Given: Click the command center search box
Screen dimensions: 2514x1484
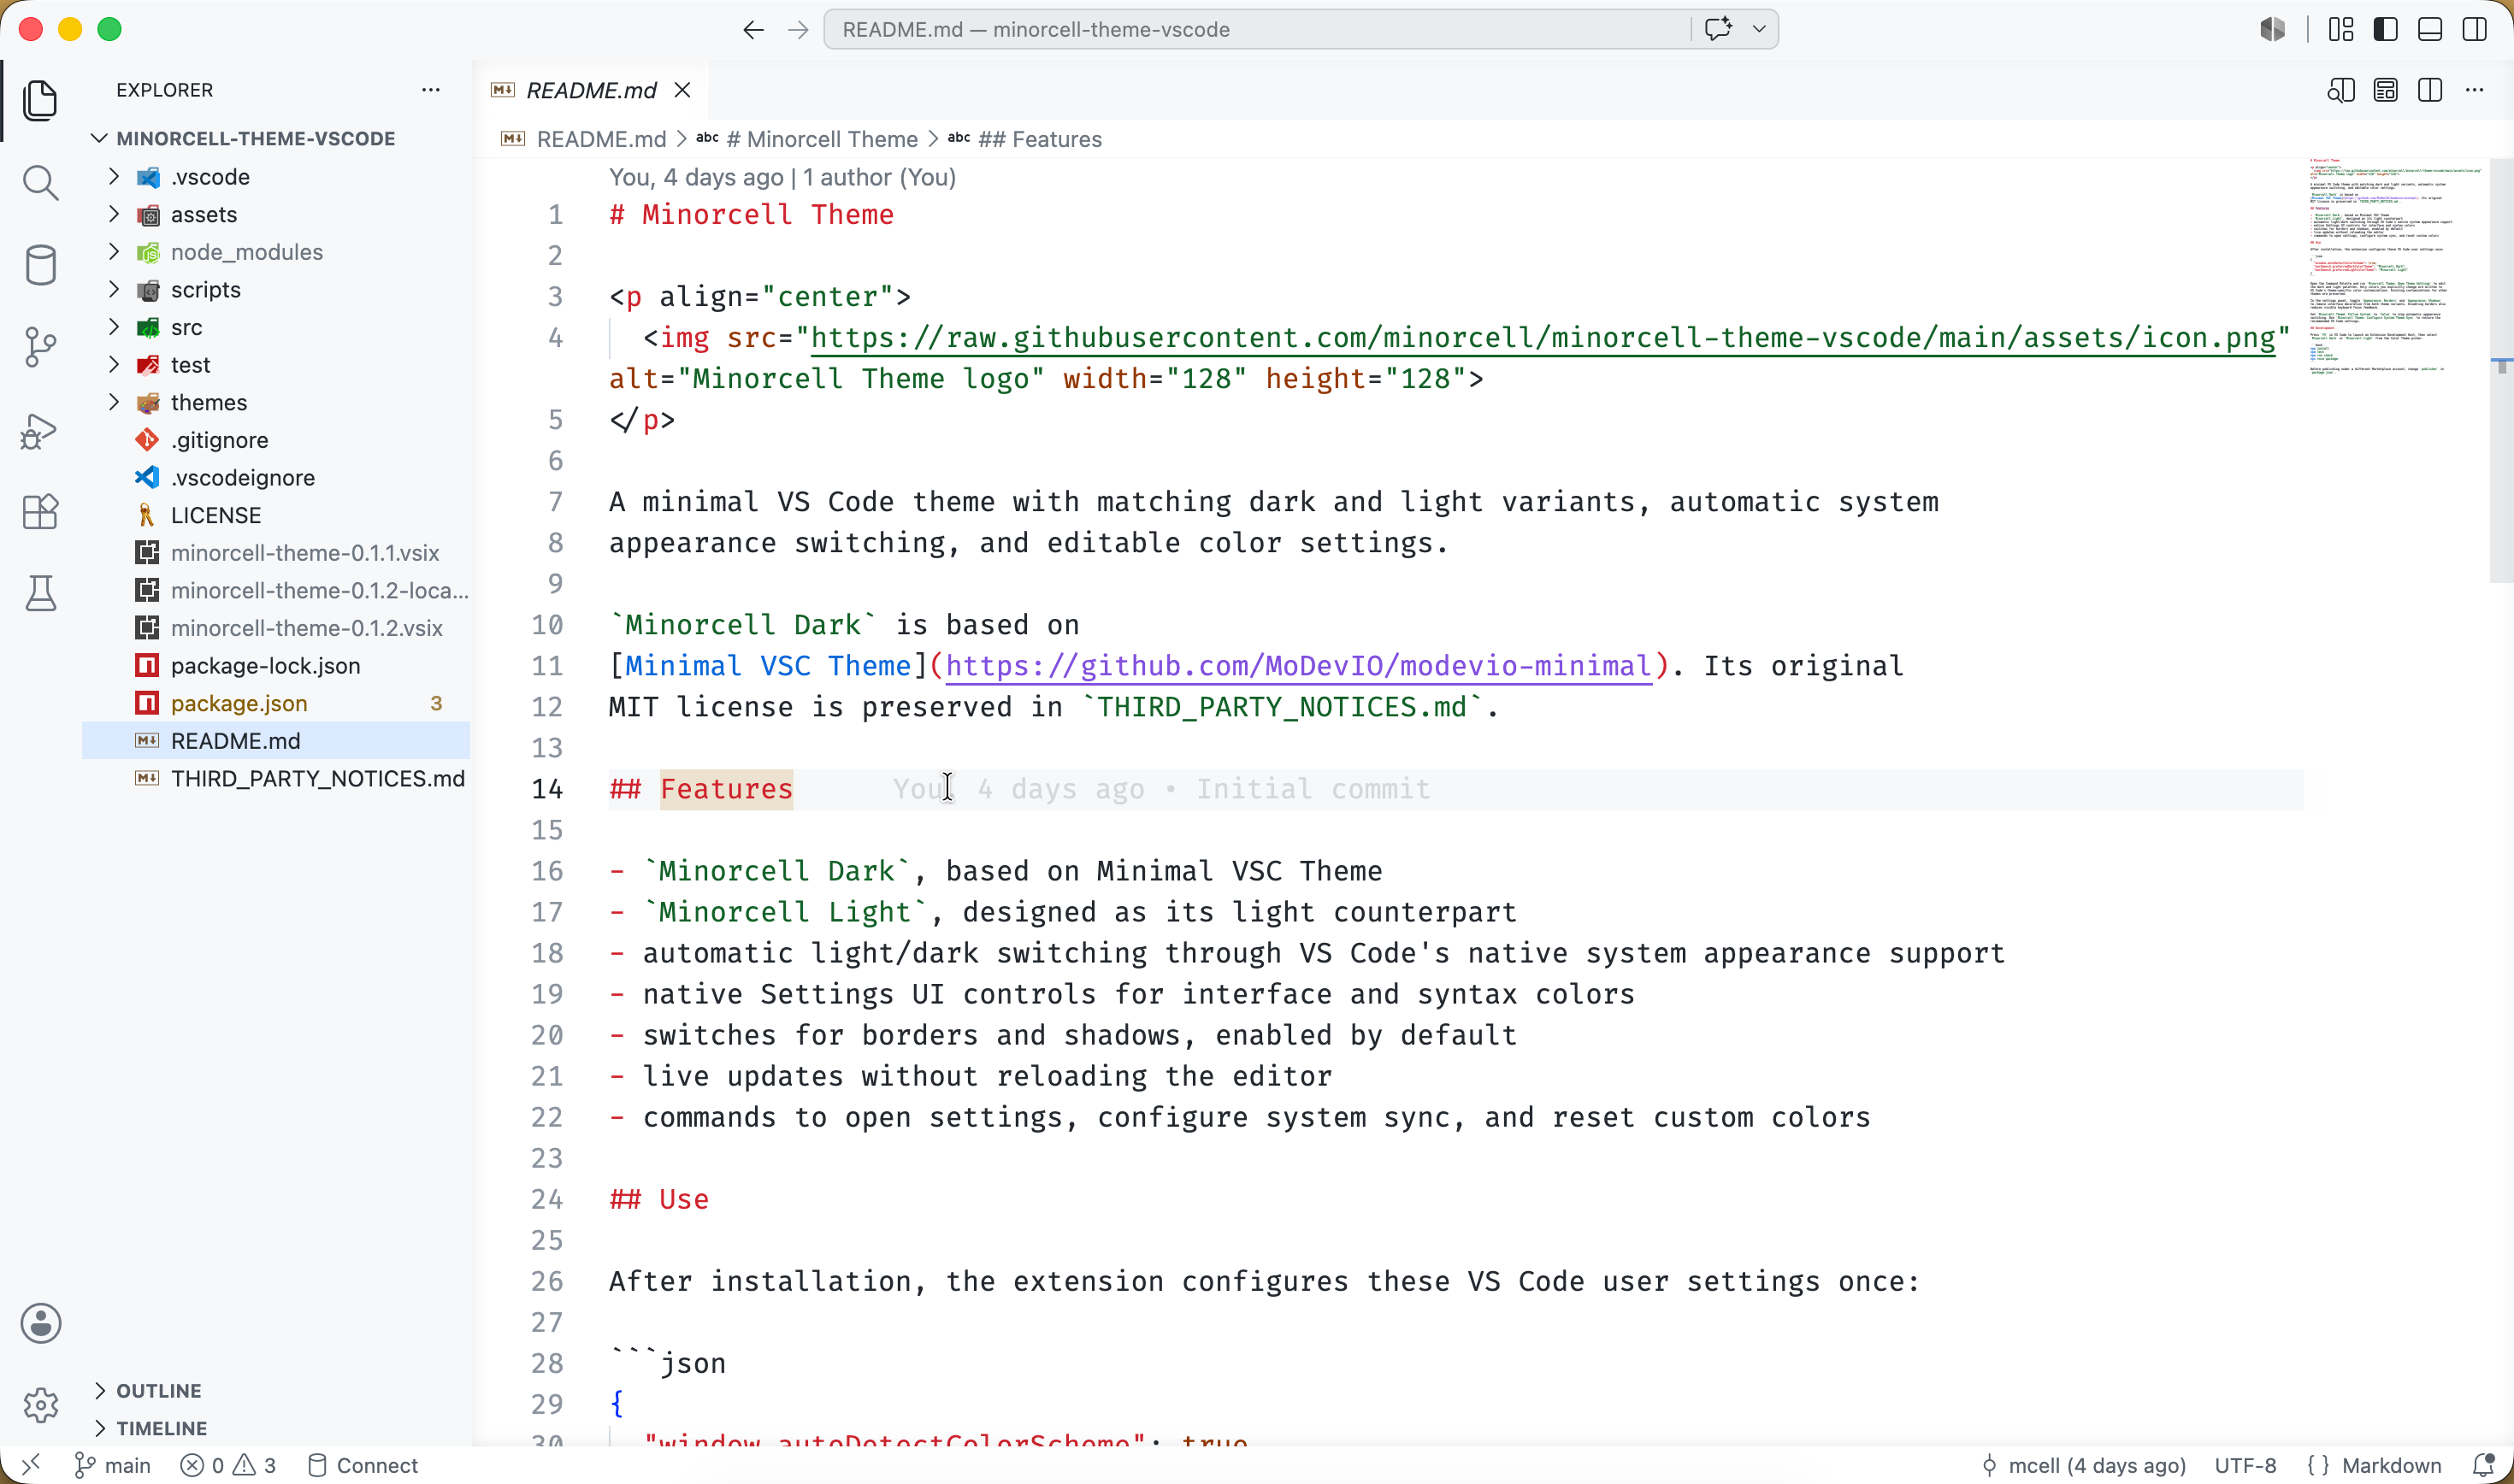Looking at the screenshot, I should pos(1258,29).
